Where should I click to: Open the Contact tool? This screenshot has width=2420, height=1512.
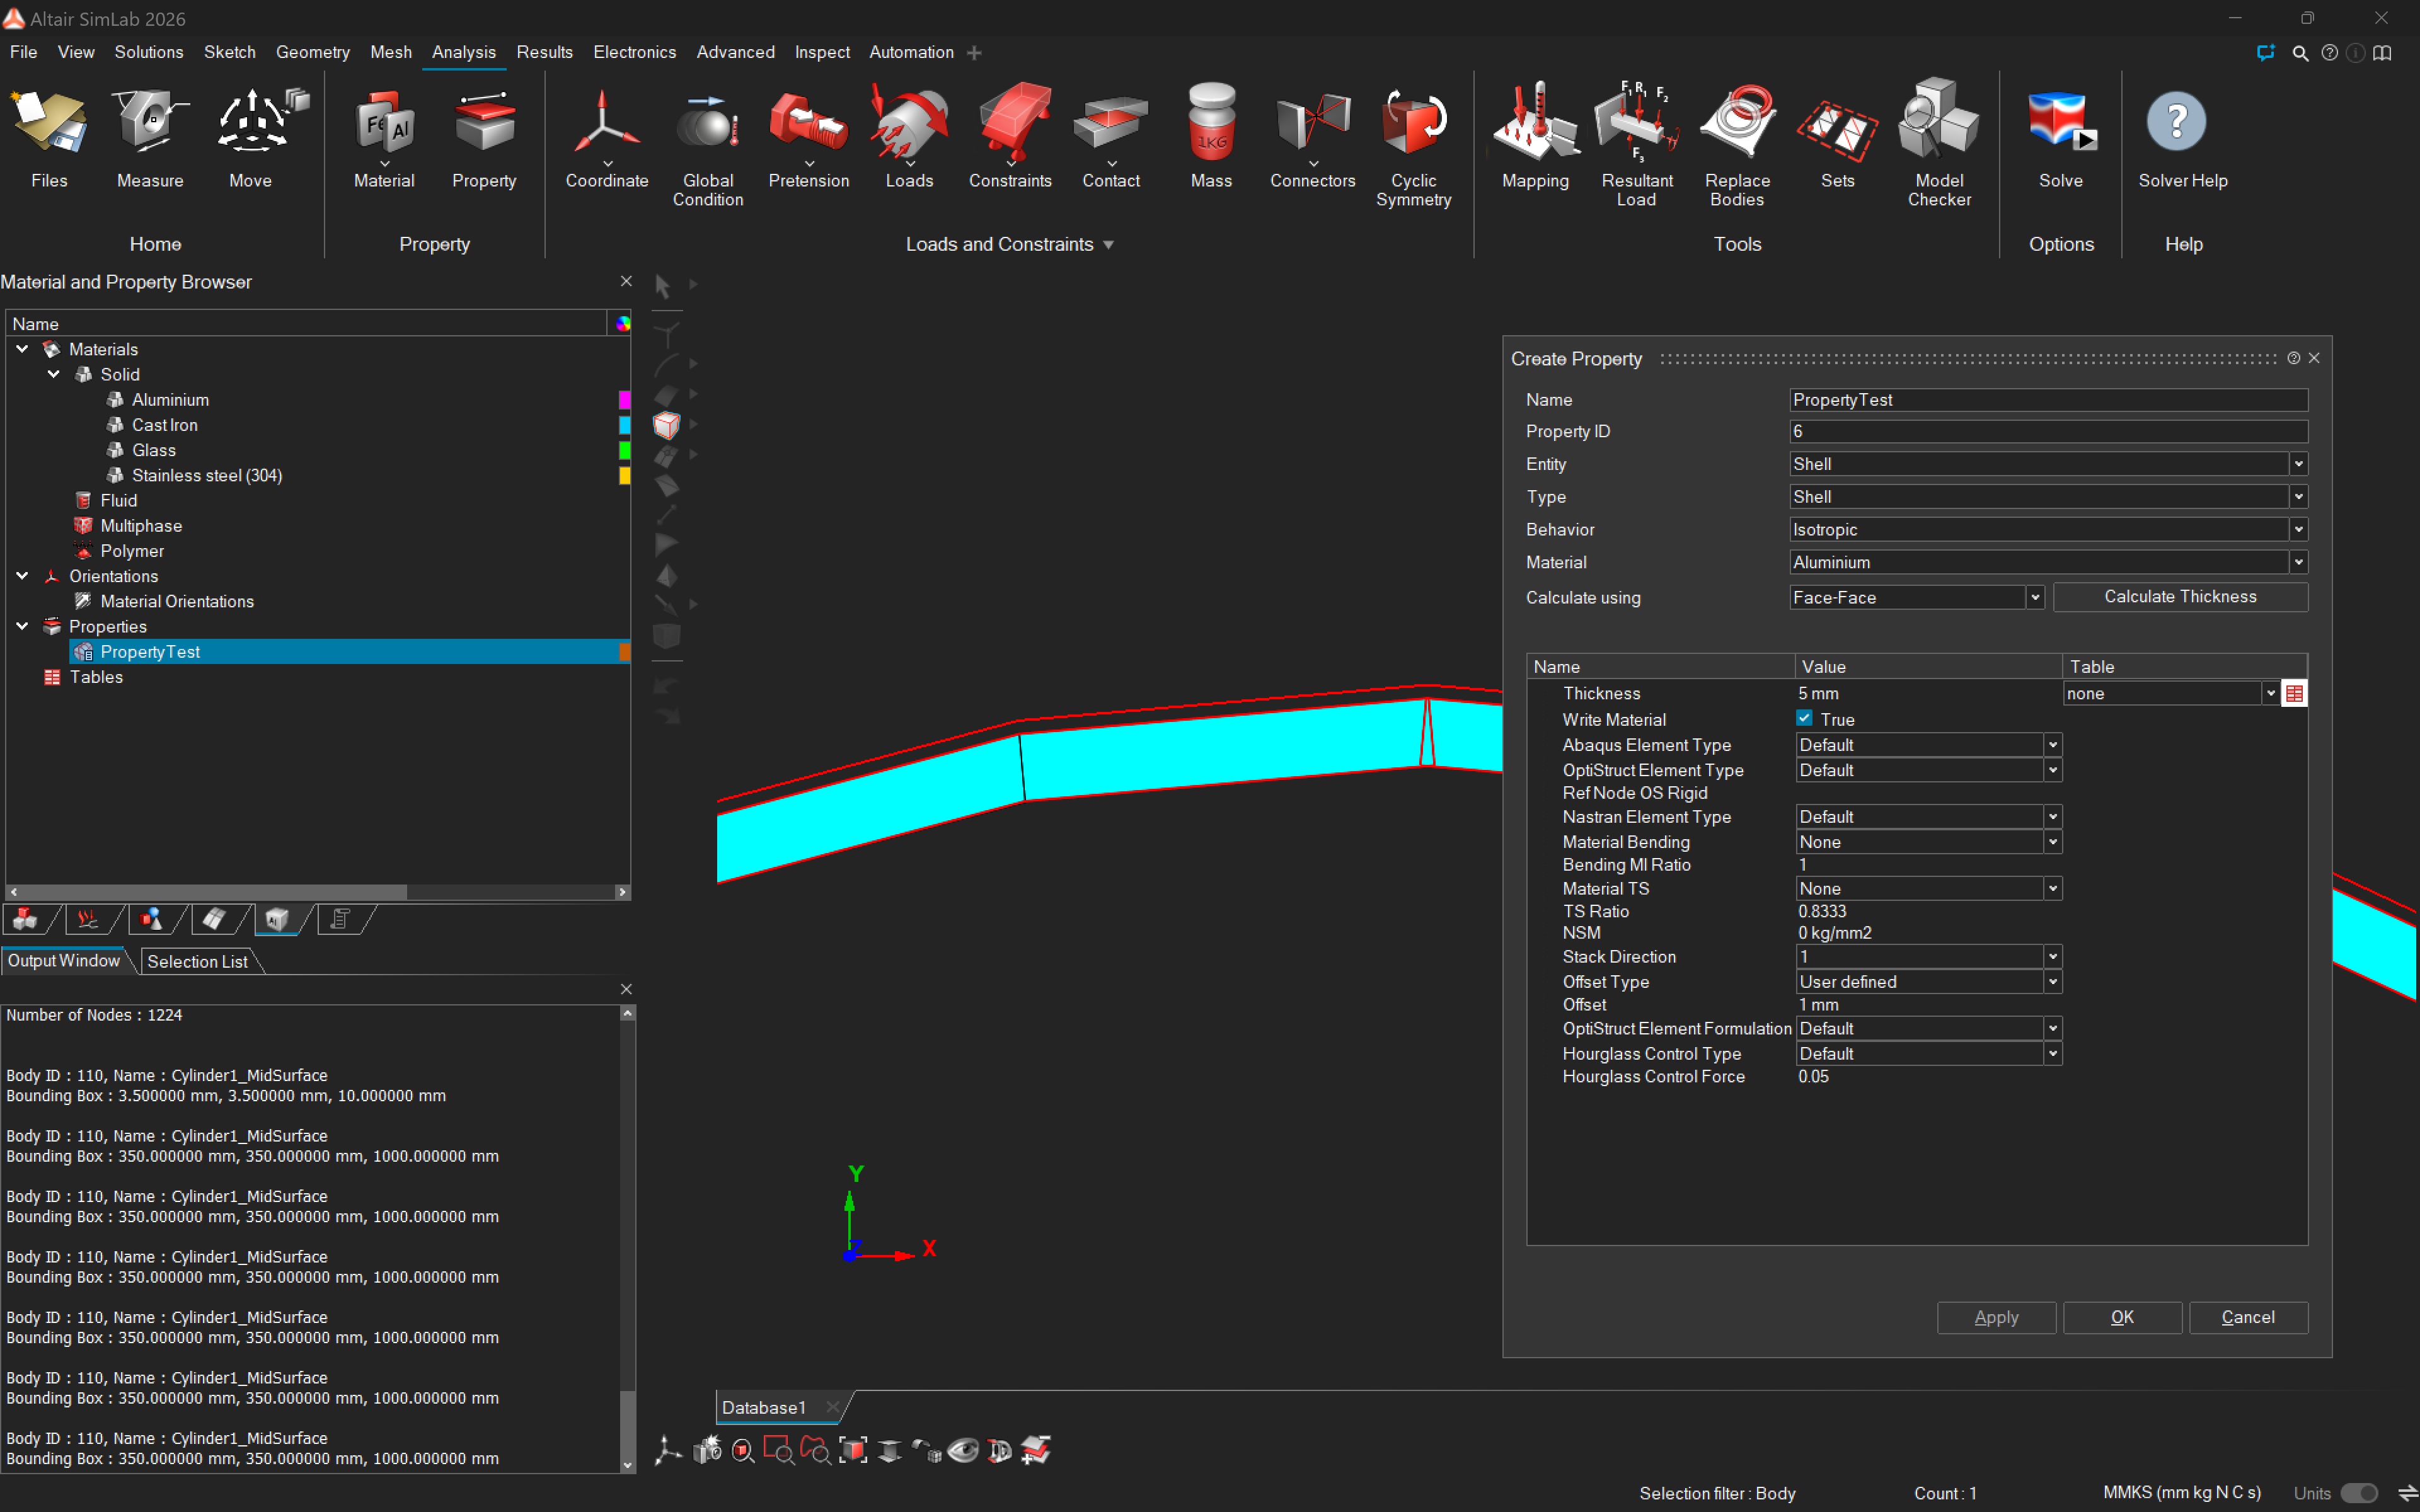point(1111,135)
